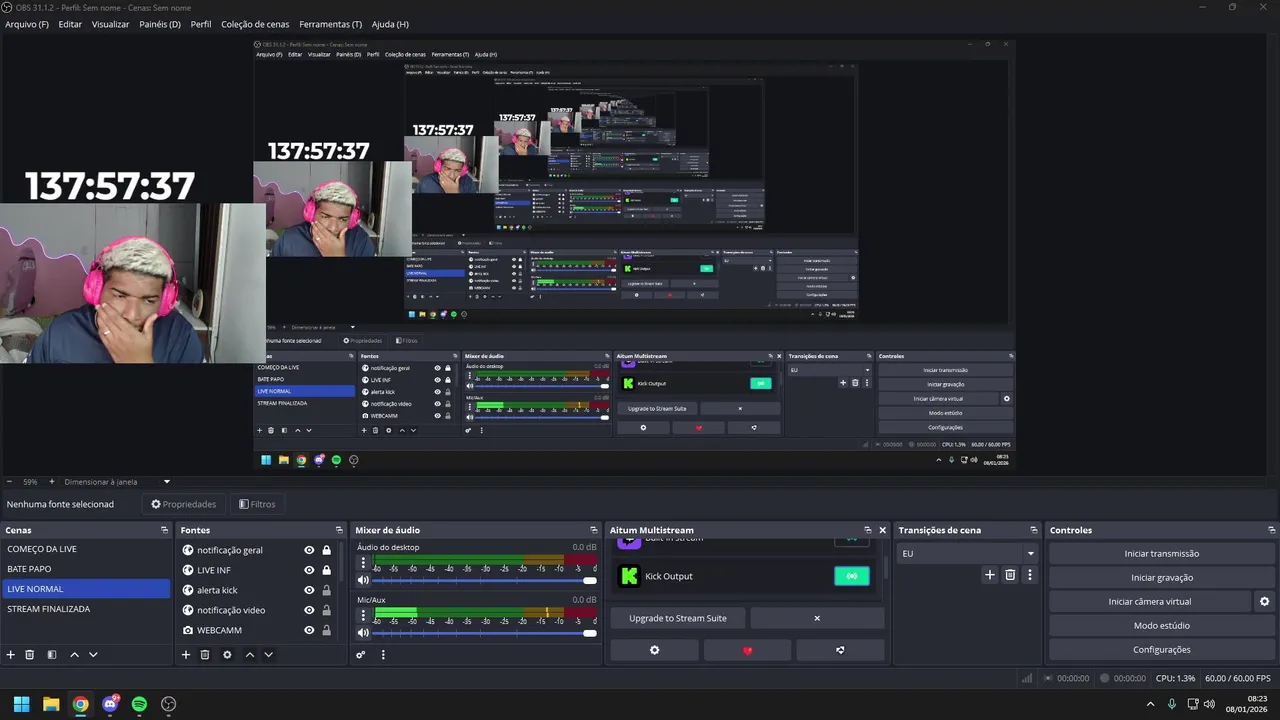Image resolution: width=1280 pixels, height=720 pixels.
Task: Add a new source in Fontes
Action: (185, 655)
